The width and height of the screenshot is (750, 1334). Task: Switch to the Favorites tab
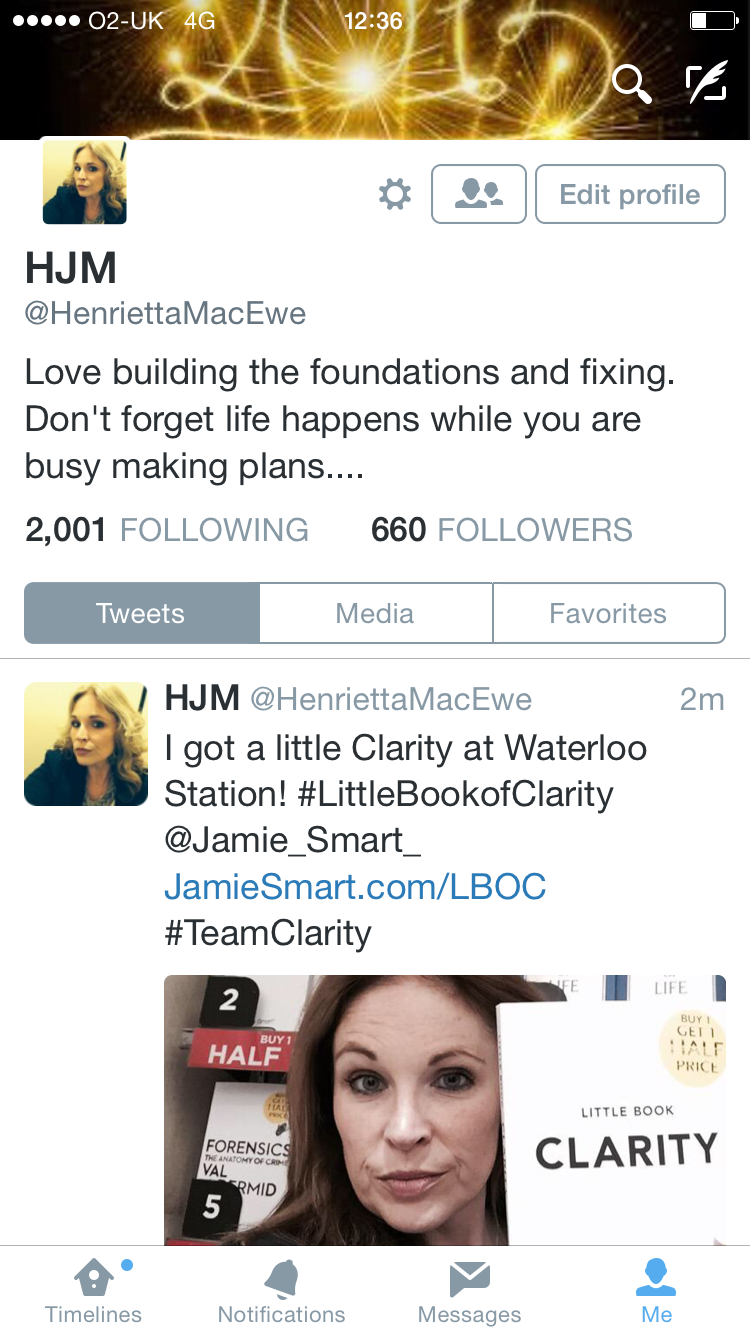608,613
